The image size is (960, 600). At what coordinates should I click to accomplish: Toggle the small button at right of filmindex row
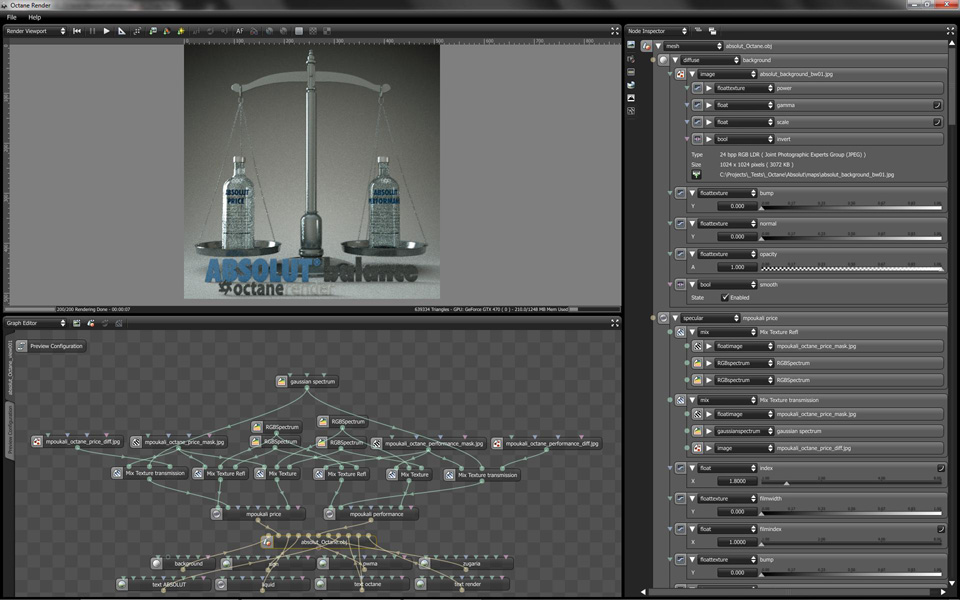pyautogui.click(x=941, y=529)
